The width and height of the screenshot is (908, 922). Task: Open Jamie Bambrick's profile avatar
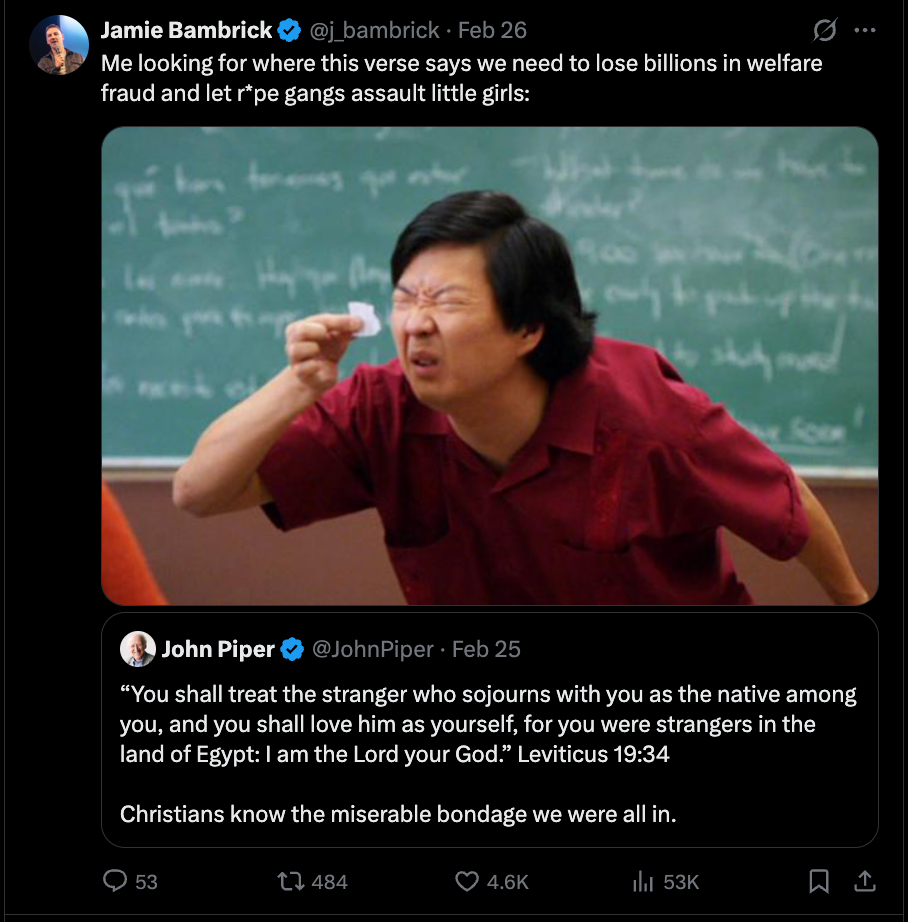[59, 45]
